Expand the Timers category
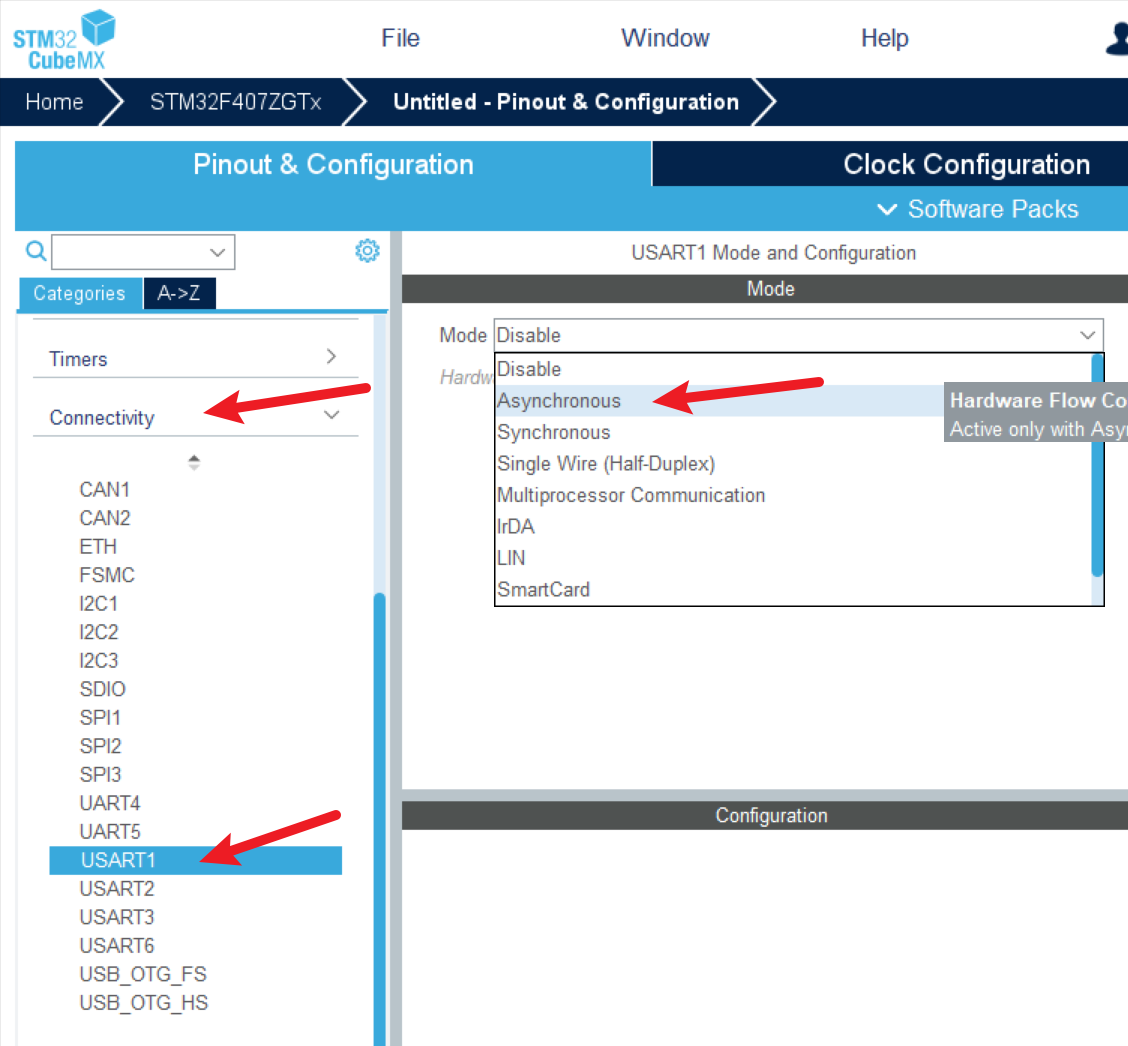1128x1046 pixels. 195,358
